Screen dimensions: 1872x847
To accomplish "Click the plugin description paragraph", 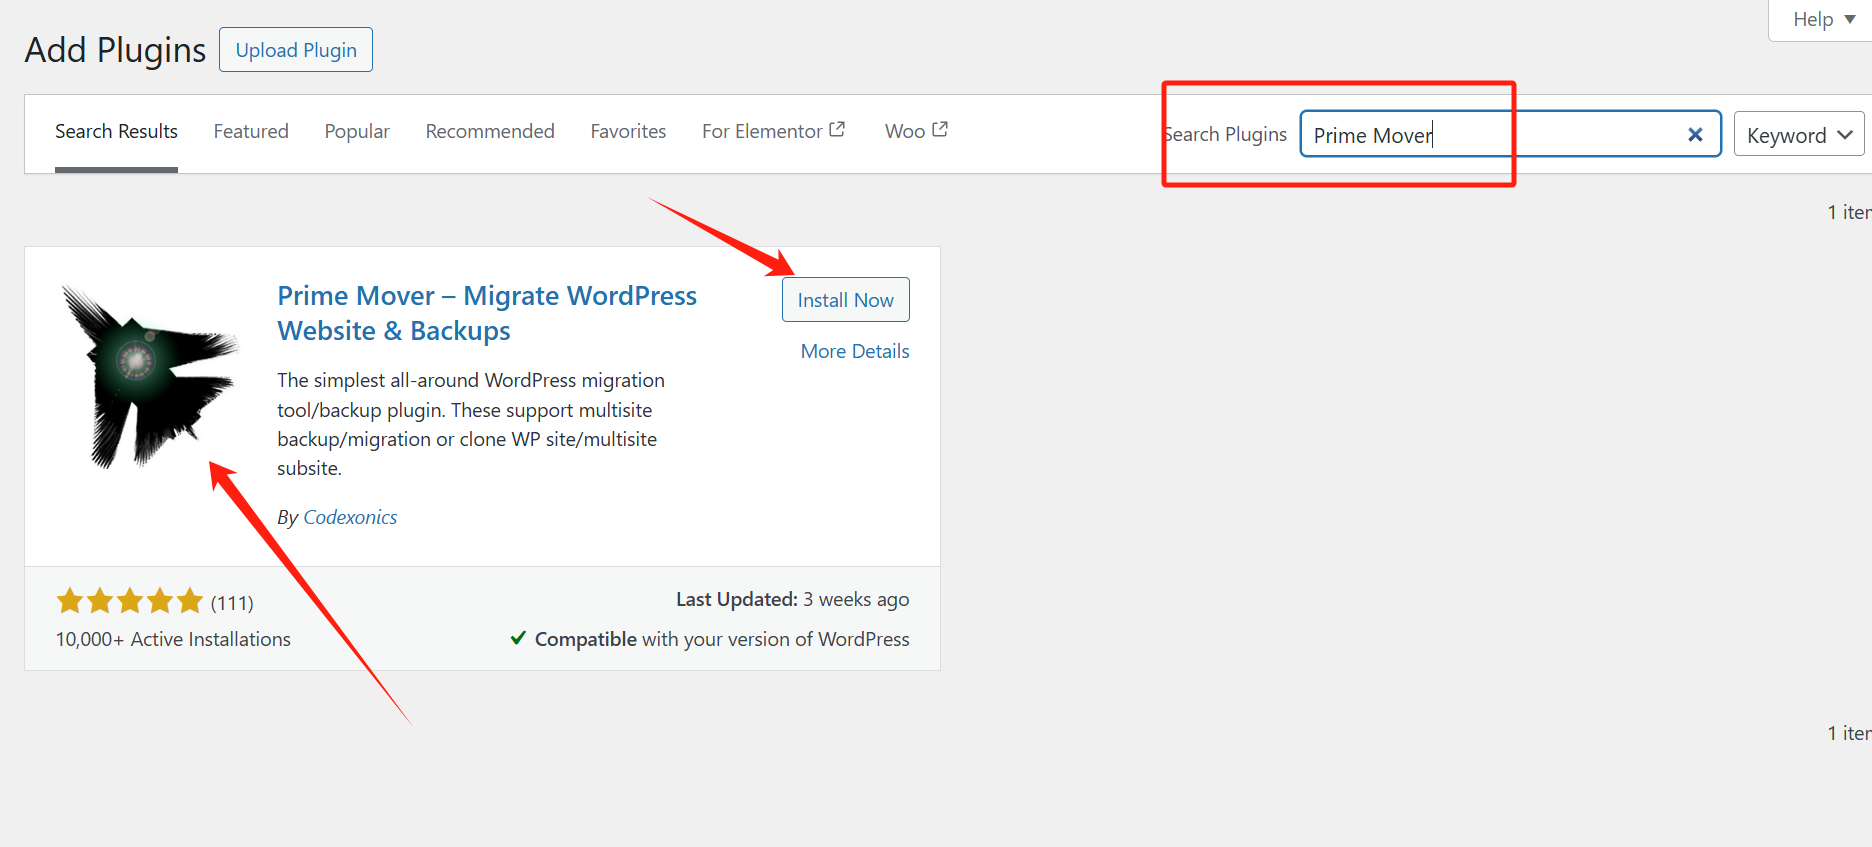I will point(471,424).
